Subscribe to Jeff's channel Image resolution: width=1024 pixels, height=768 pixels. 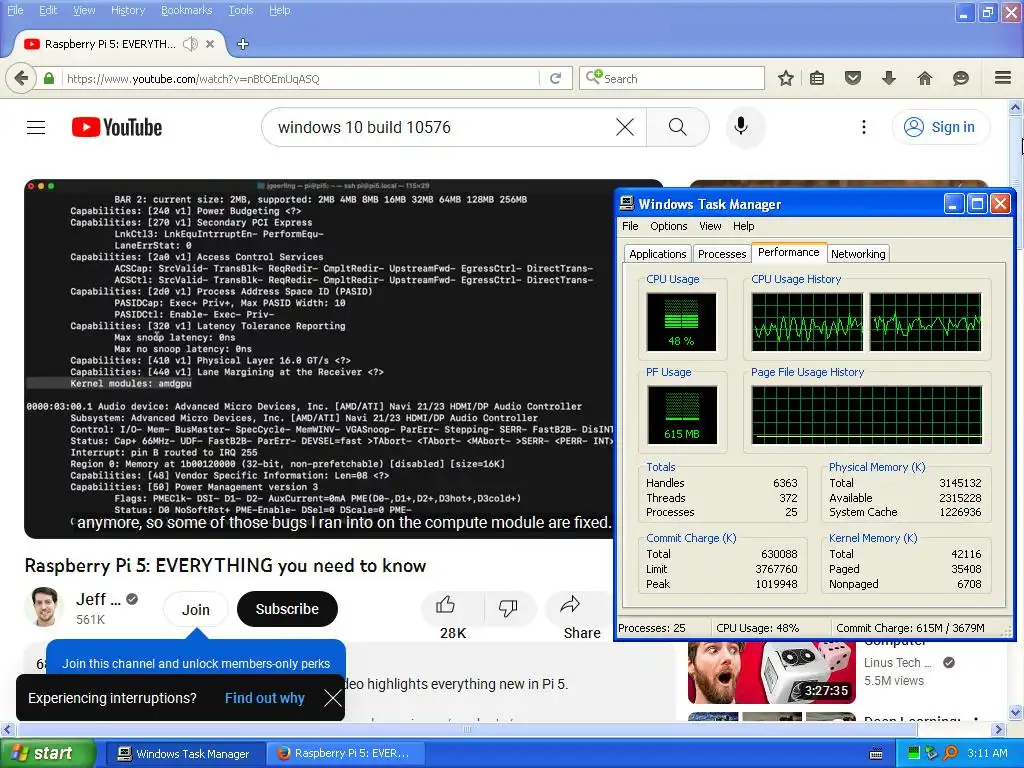(287, 609)
